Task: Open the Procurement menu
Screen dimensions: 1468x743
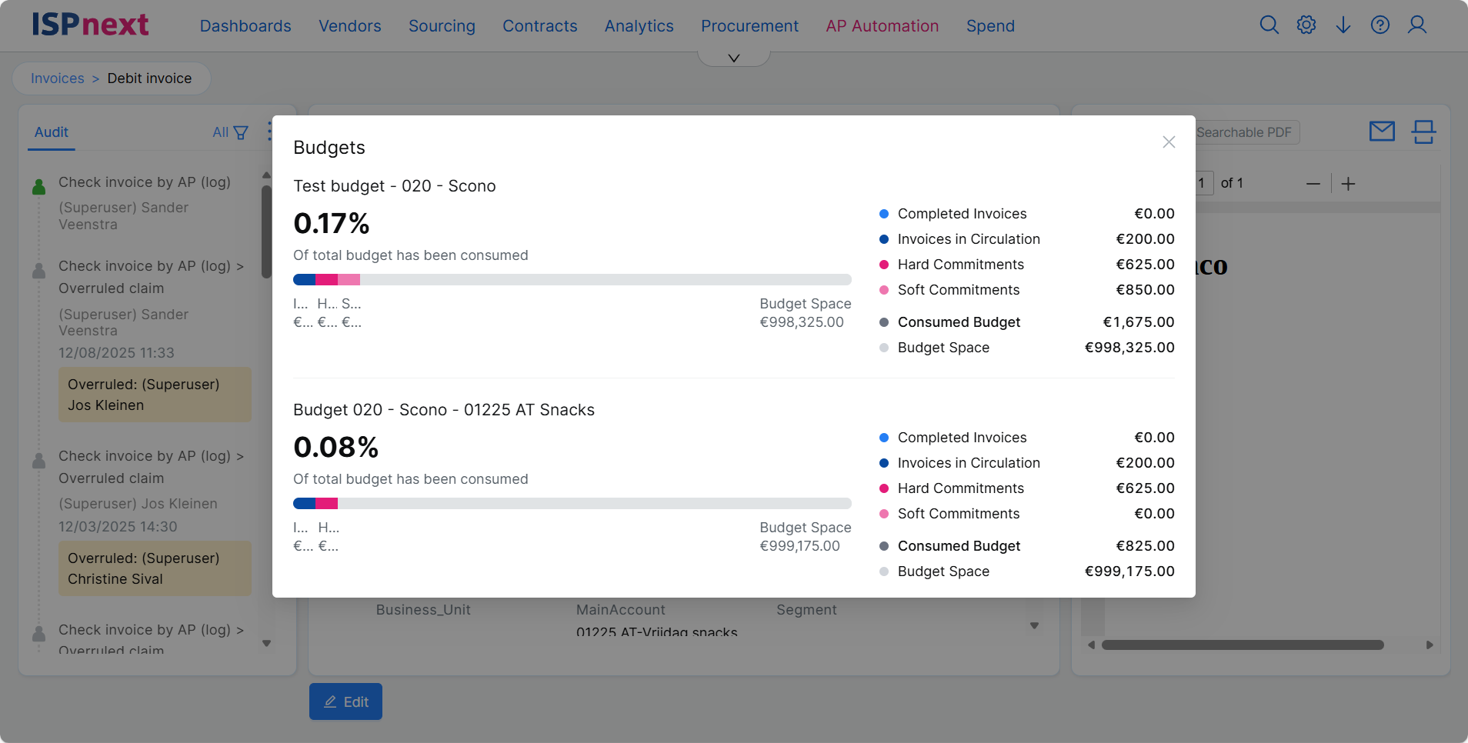Action: pyautogui.click(x=750, y=26)
